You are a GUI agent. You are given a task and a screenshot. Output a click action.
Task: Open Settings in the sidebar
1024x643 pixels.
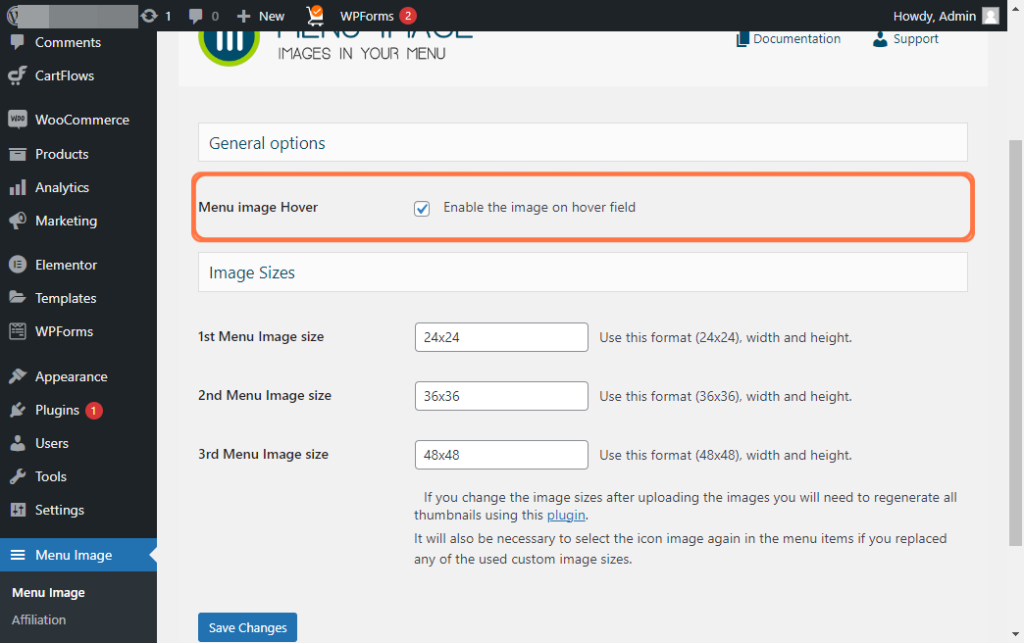click(59, 510)
